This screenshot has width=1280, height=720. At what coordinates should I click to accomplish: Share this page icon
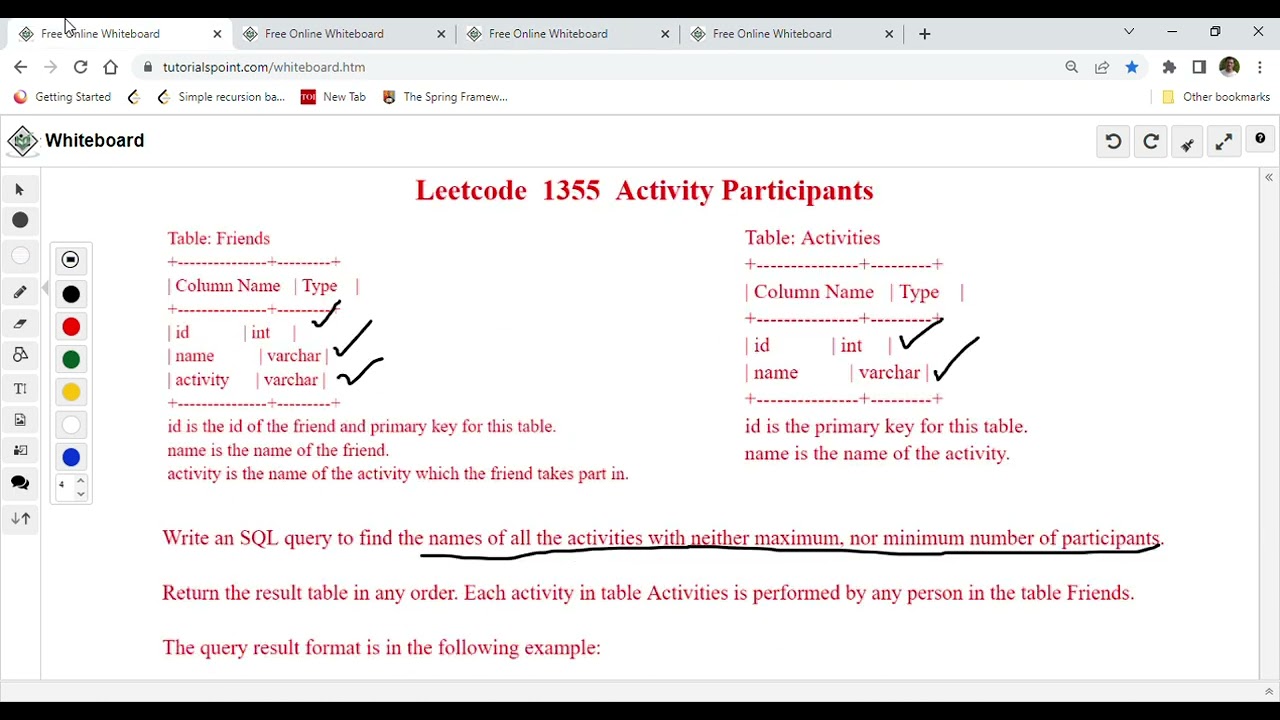point(1102,67)
